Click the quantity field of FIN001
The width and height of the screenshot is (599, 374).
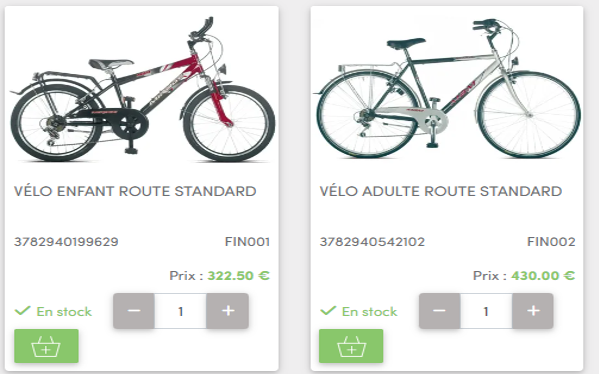coord(180,311)
